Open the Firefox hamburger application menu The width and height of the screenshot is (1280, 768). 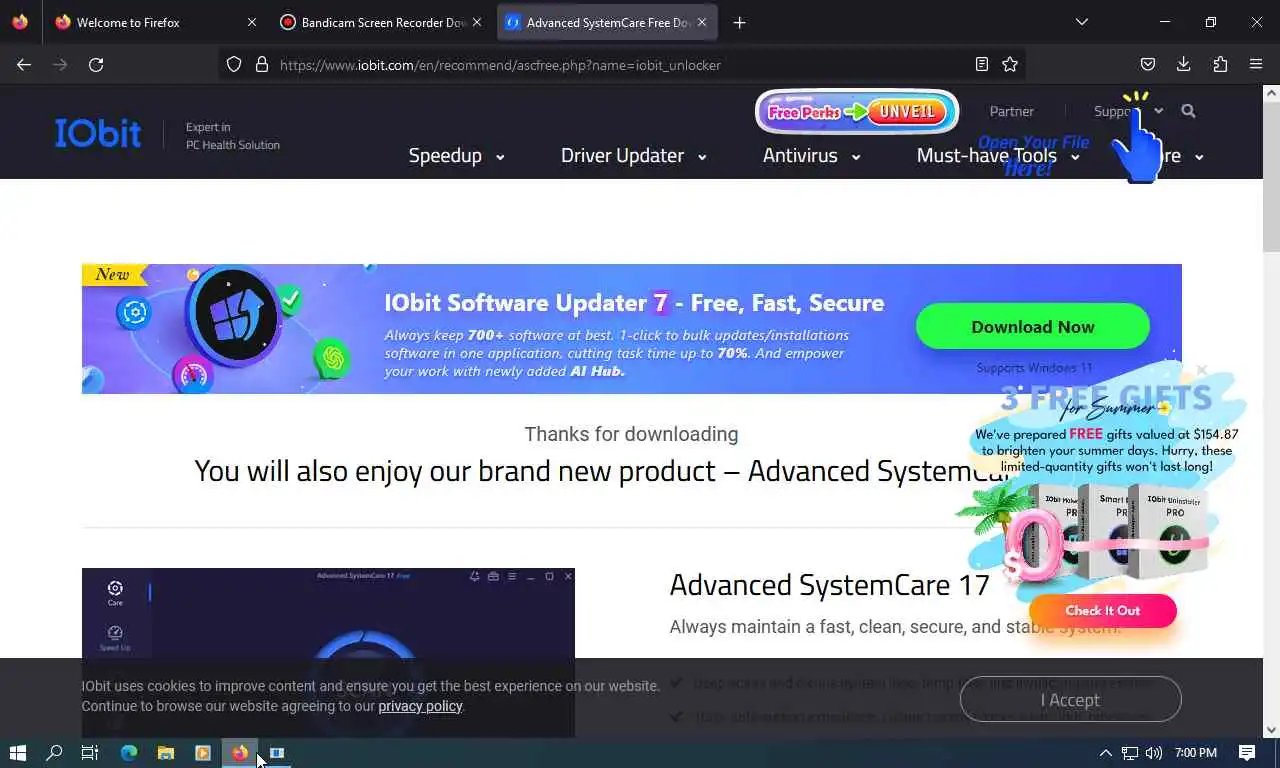click(x=1256, y=64)
